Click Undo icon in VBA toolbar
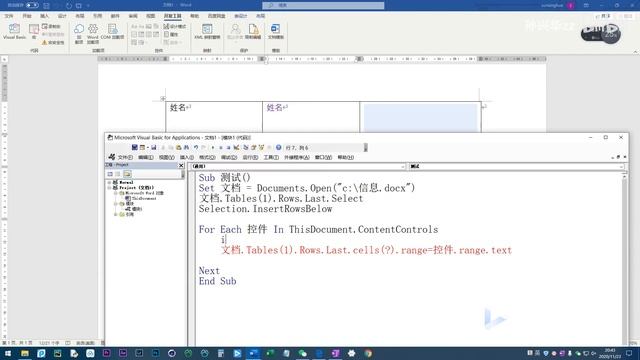 196,147
